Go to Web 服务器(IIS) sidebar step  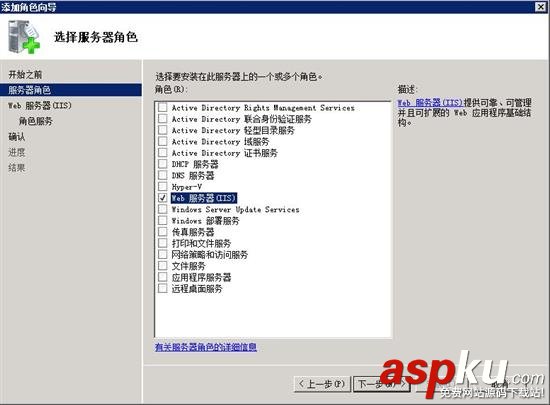pos(40,105)
